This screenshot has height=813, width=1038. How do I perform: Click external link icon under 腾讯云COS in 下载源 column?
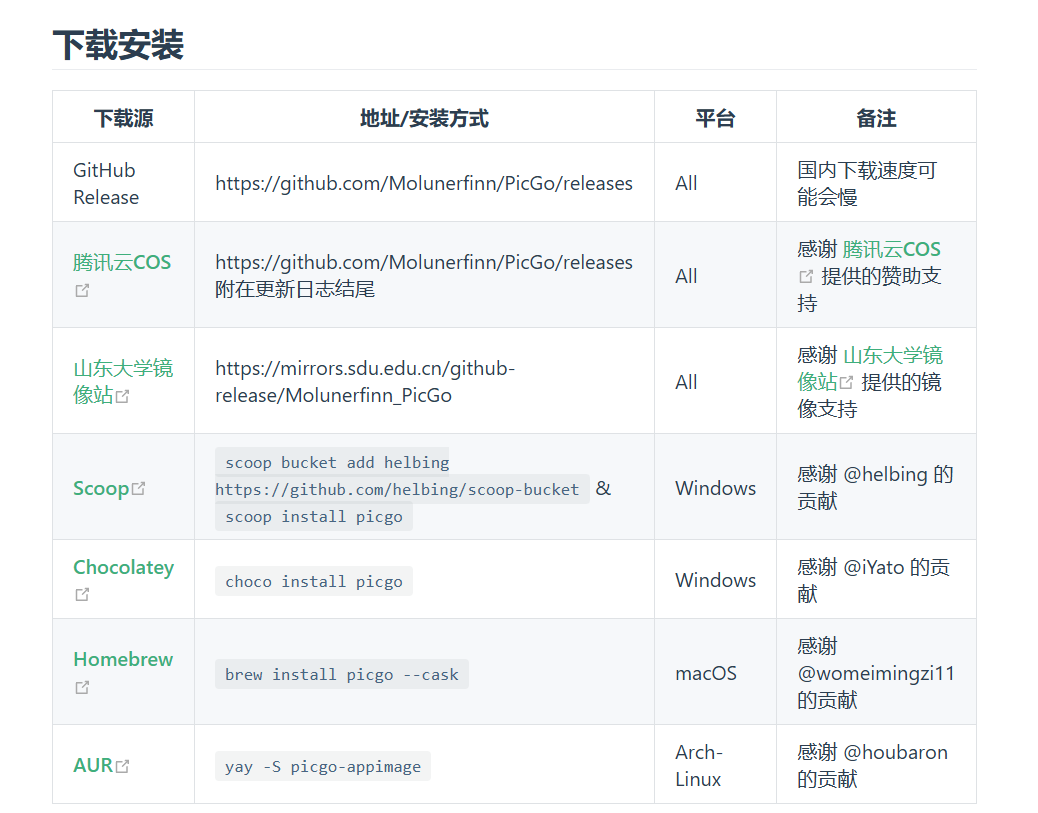click(x=82, y=290)
